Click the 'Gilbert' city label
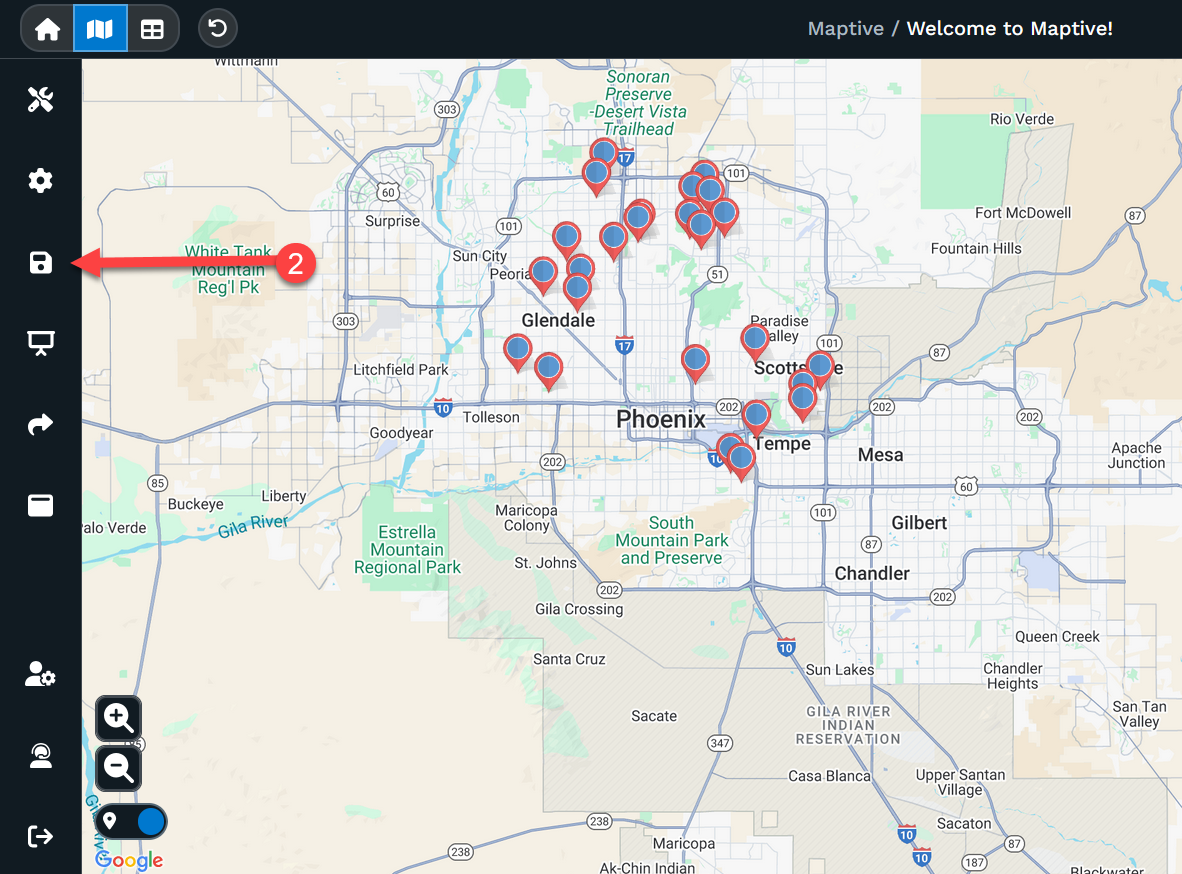This screenshot has height=874, width=1182. tap(919, 523)
